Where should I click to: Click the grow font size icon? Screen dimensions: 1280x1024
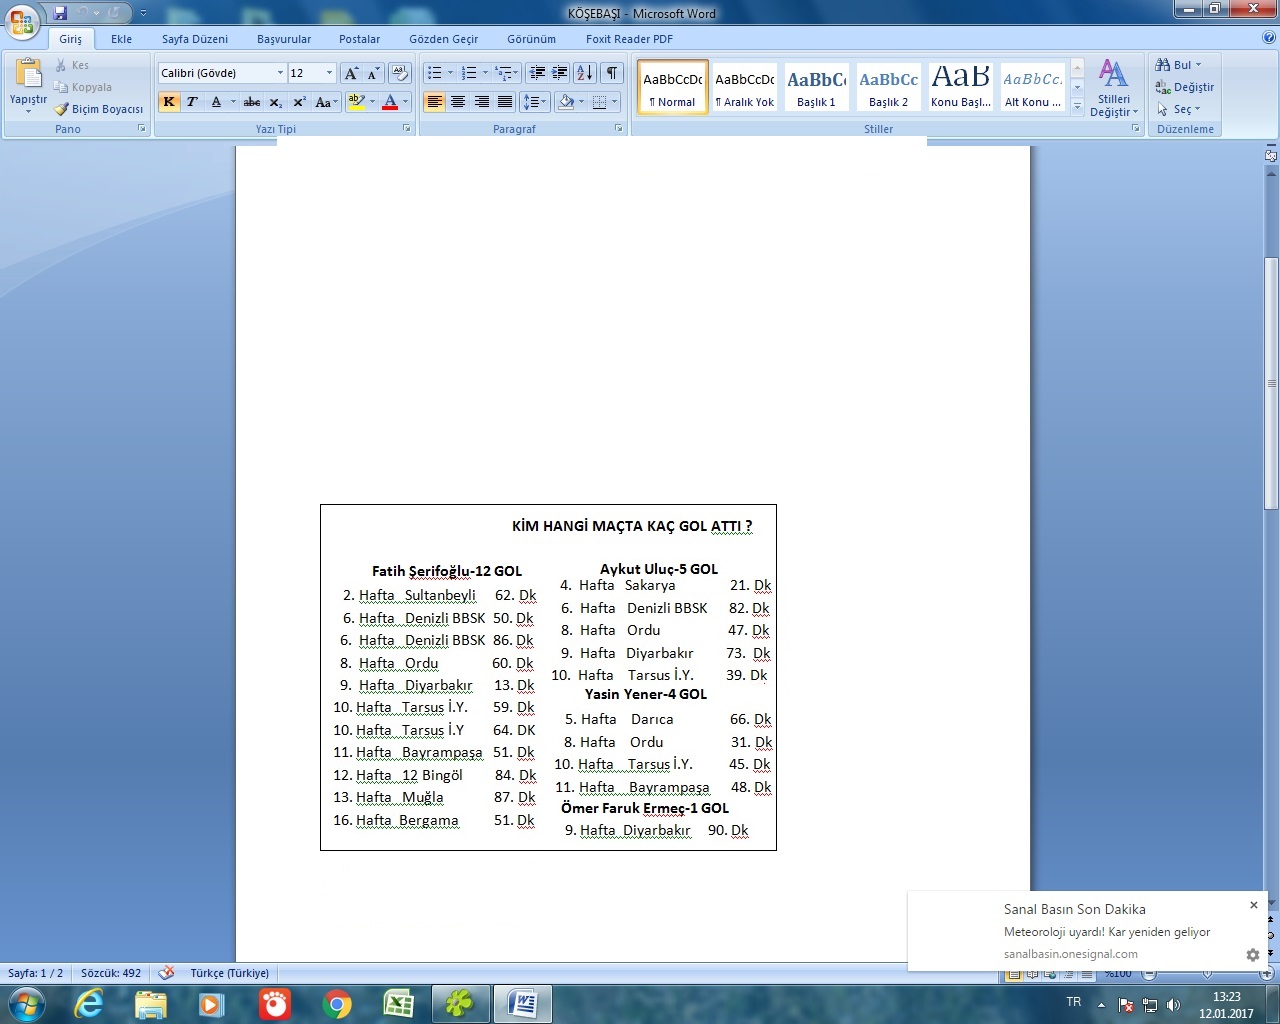click(x=350, y=73)
